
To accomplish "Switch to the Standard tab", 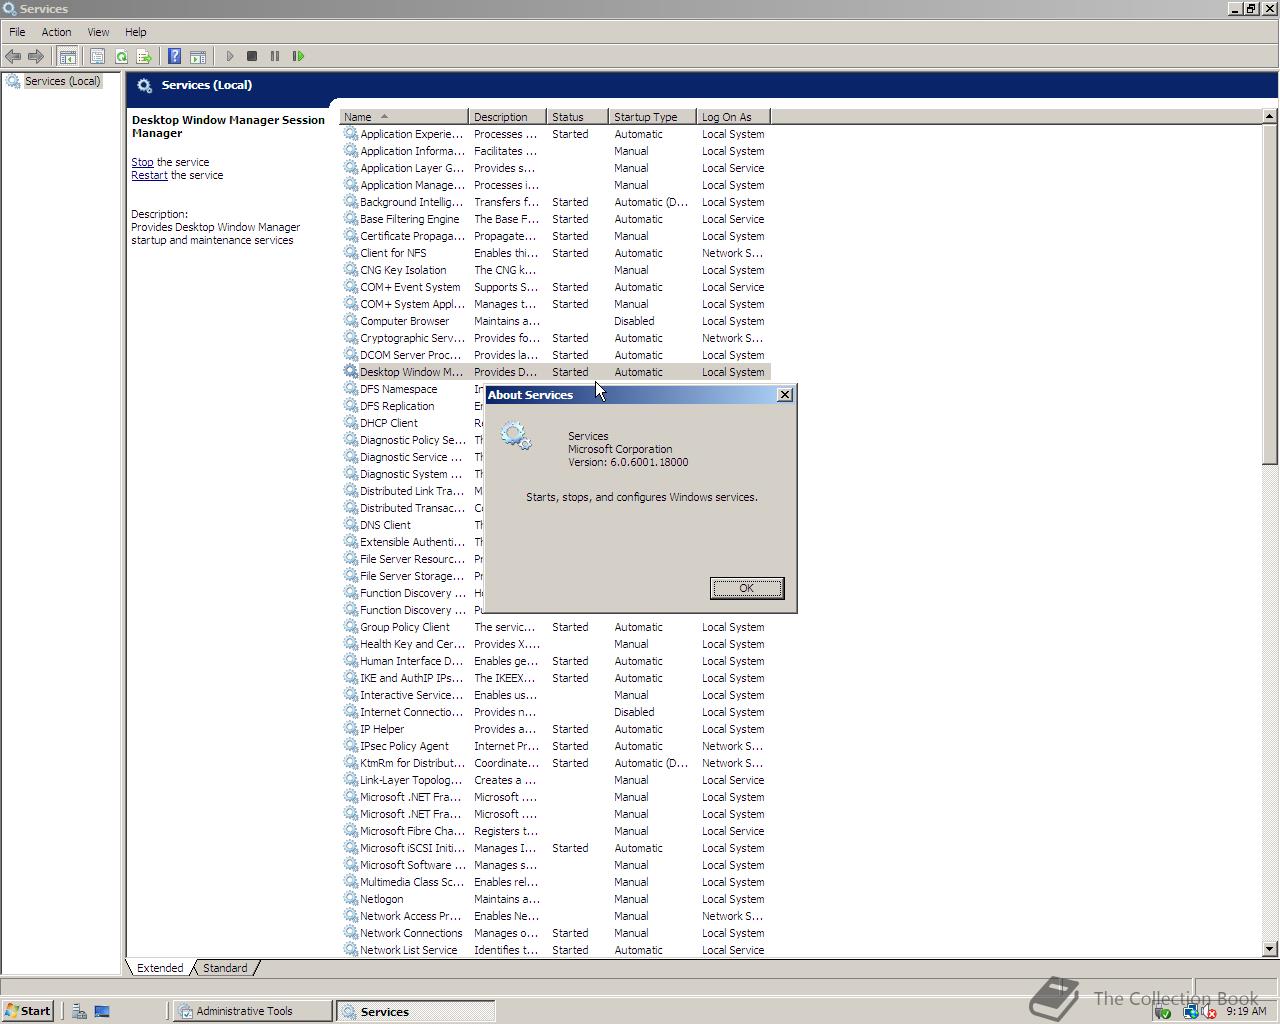I will click(x=225, y=968).
